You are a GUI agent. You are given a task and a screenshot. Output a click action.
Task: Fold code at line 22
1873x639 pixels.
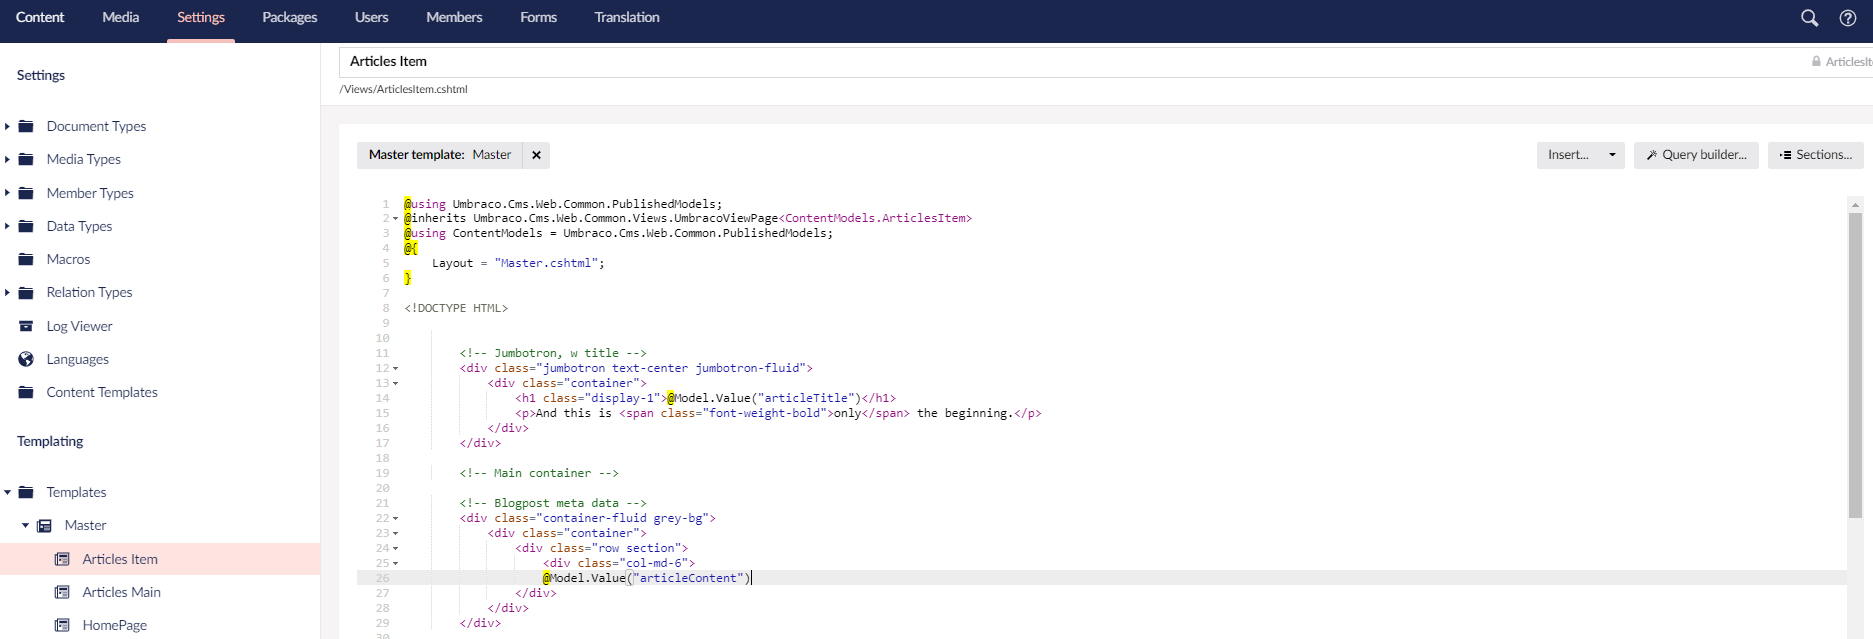point(395,518)
